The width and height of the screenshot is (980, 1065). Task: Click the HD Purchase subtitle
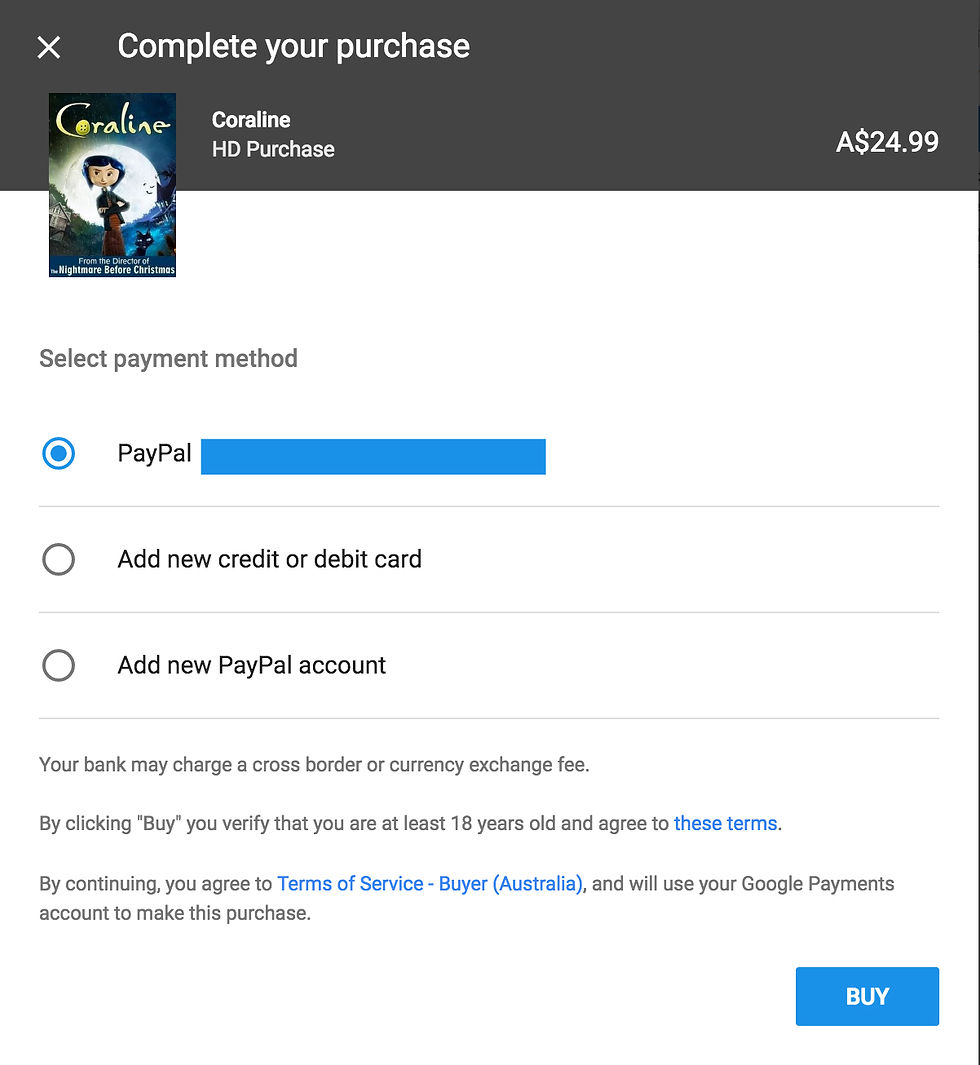273,149
